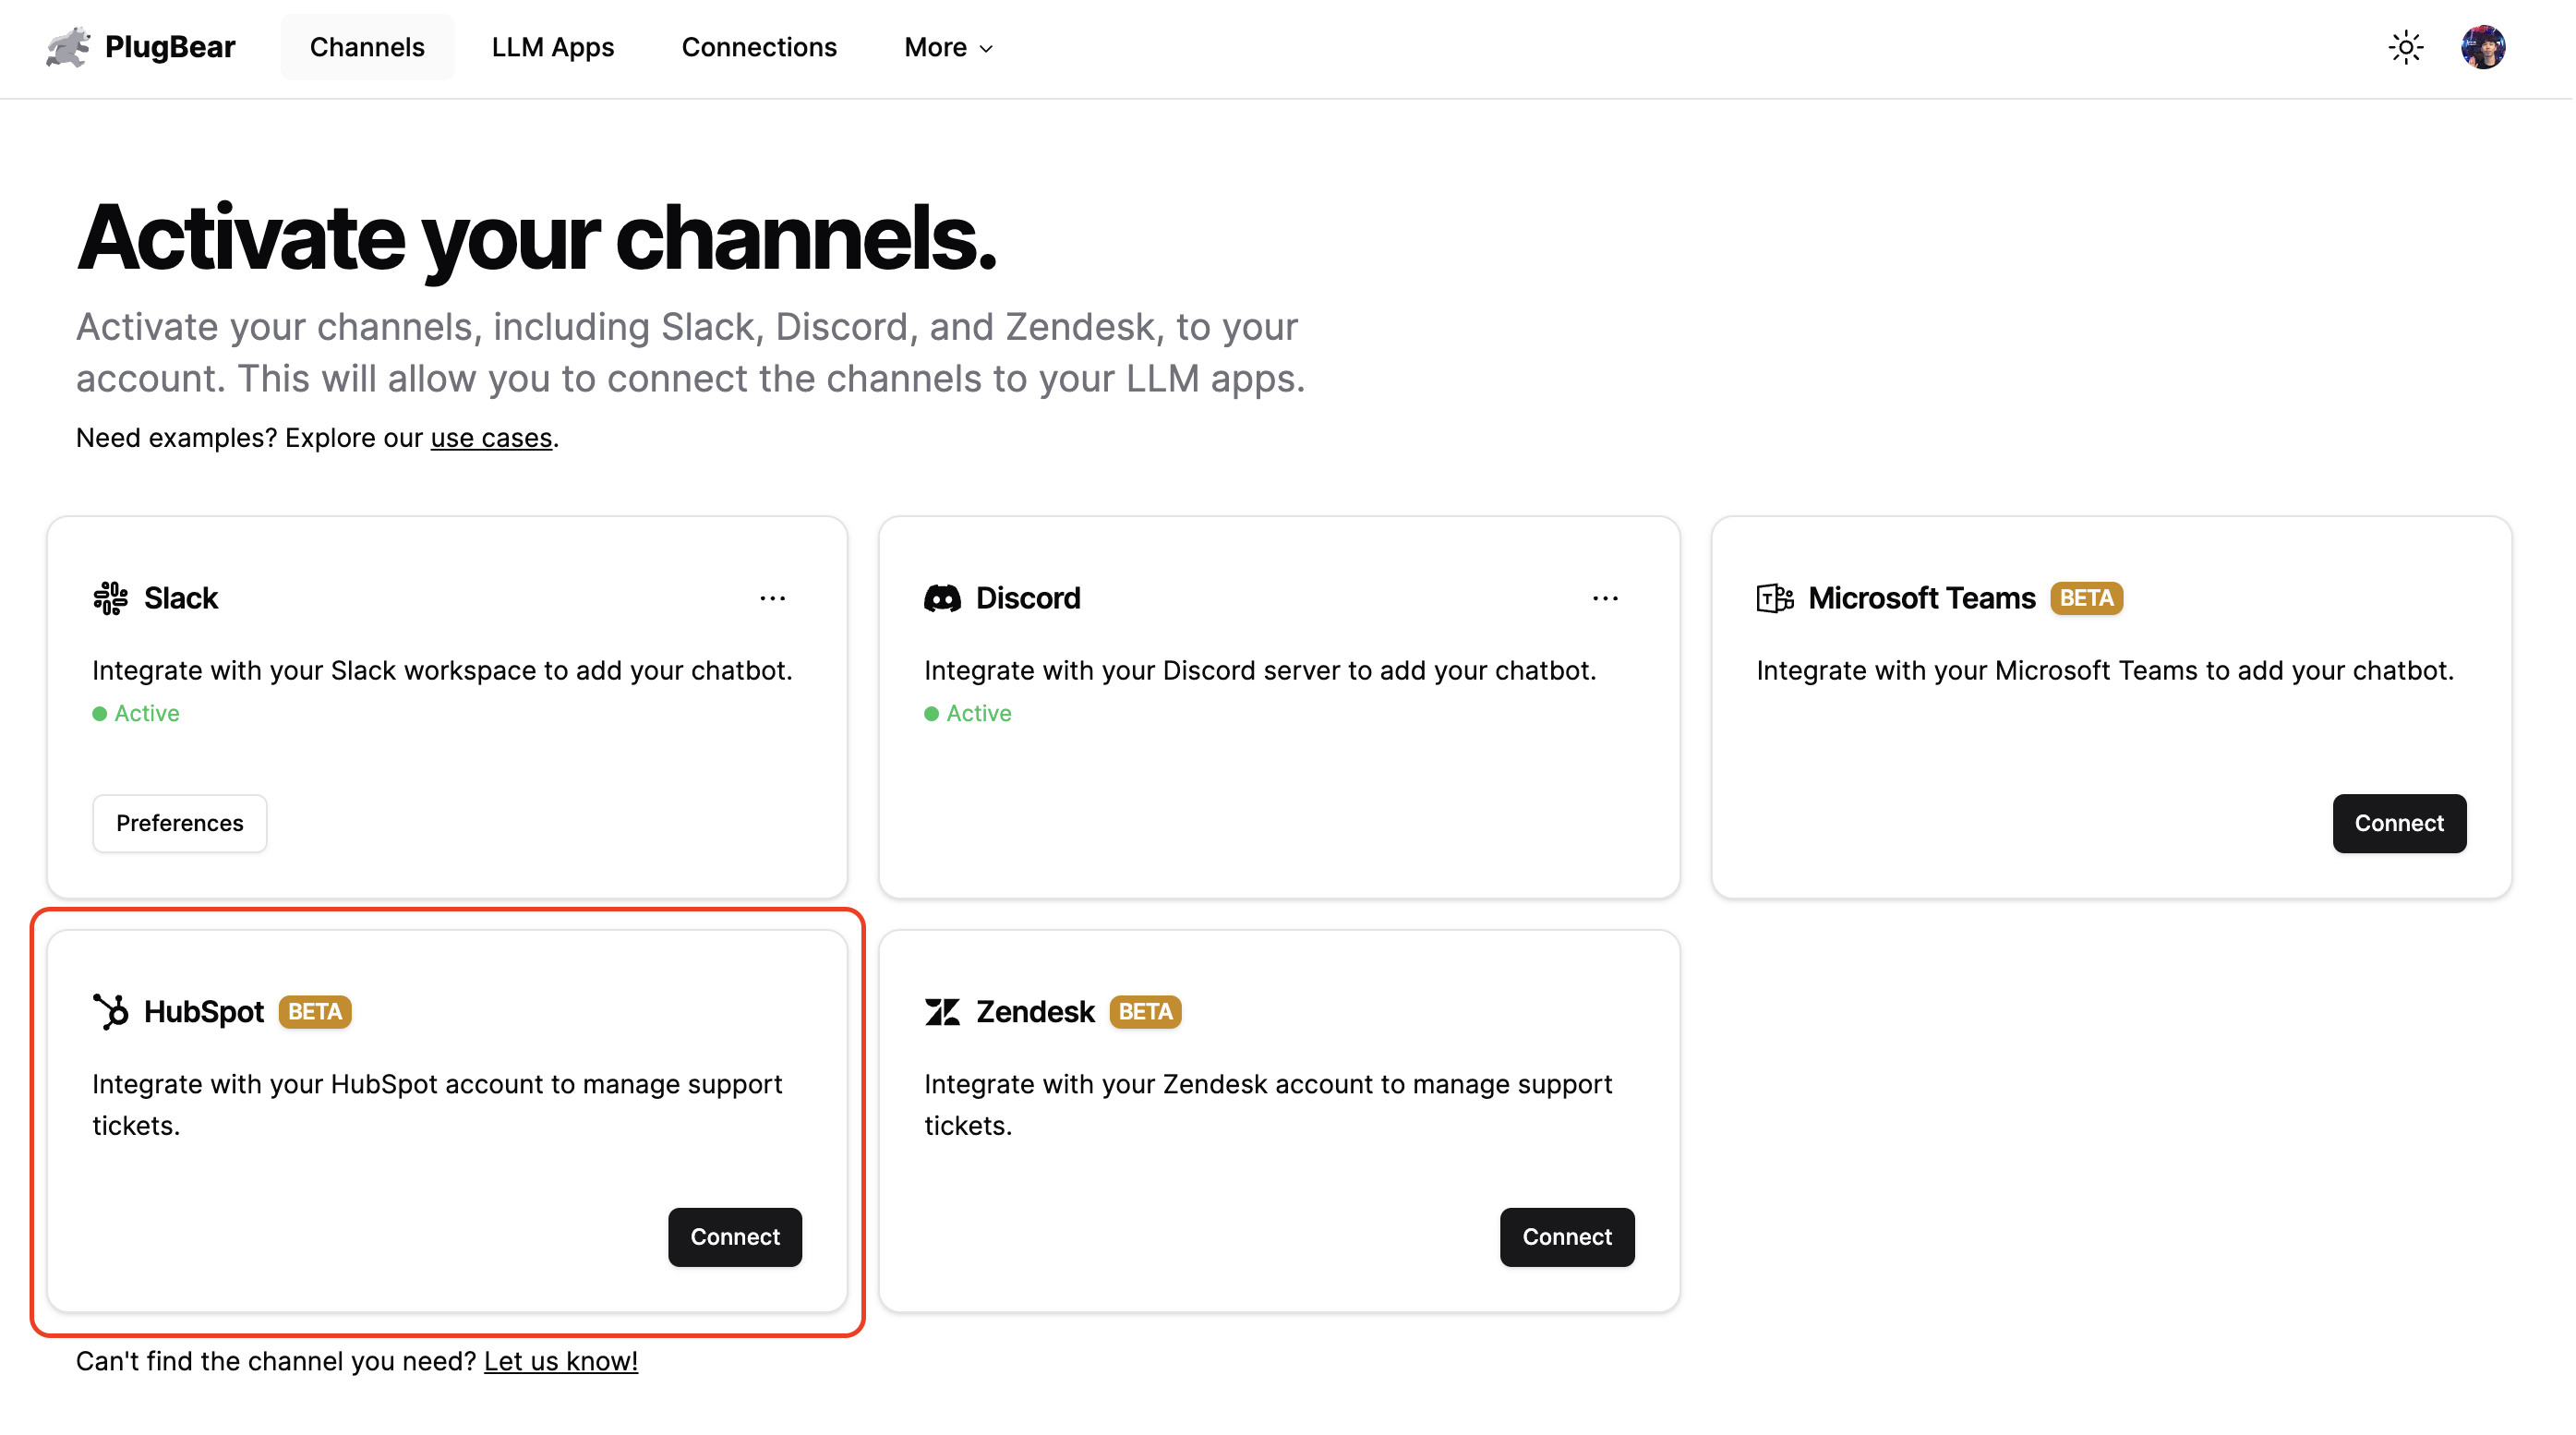Connect the HubSpot channel
This screenshot has width=2576, height=1435.
(x=735, y=1237)
